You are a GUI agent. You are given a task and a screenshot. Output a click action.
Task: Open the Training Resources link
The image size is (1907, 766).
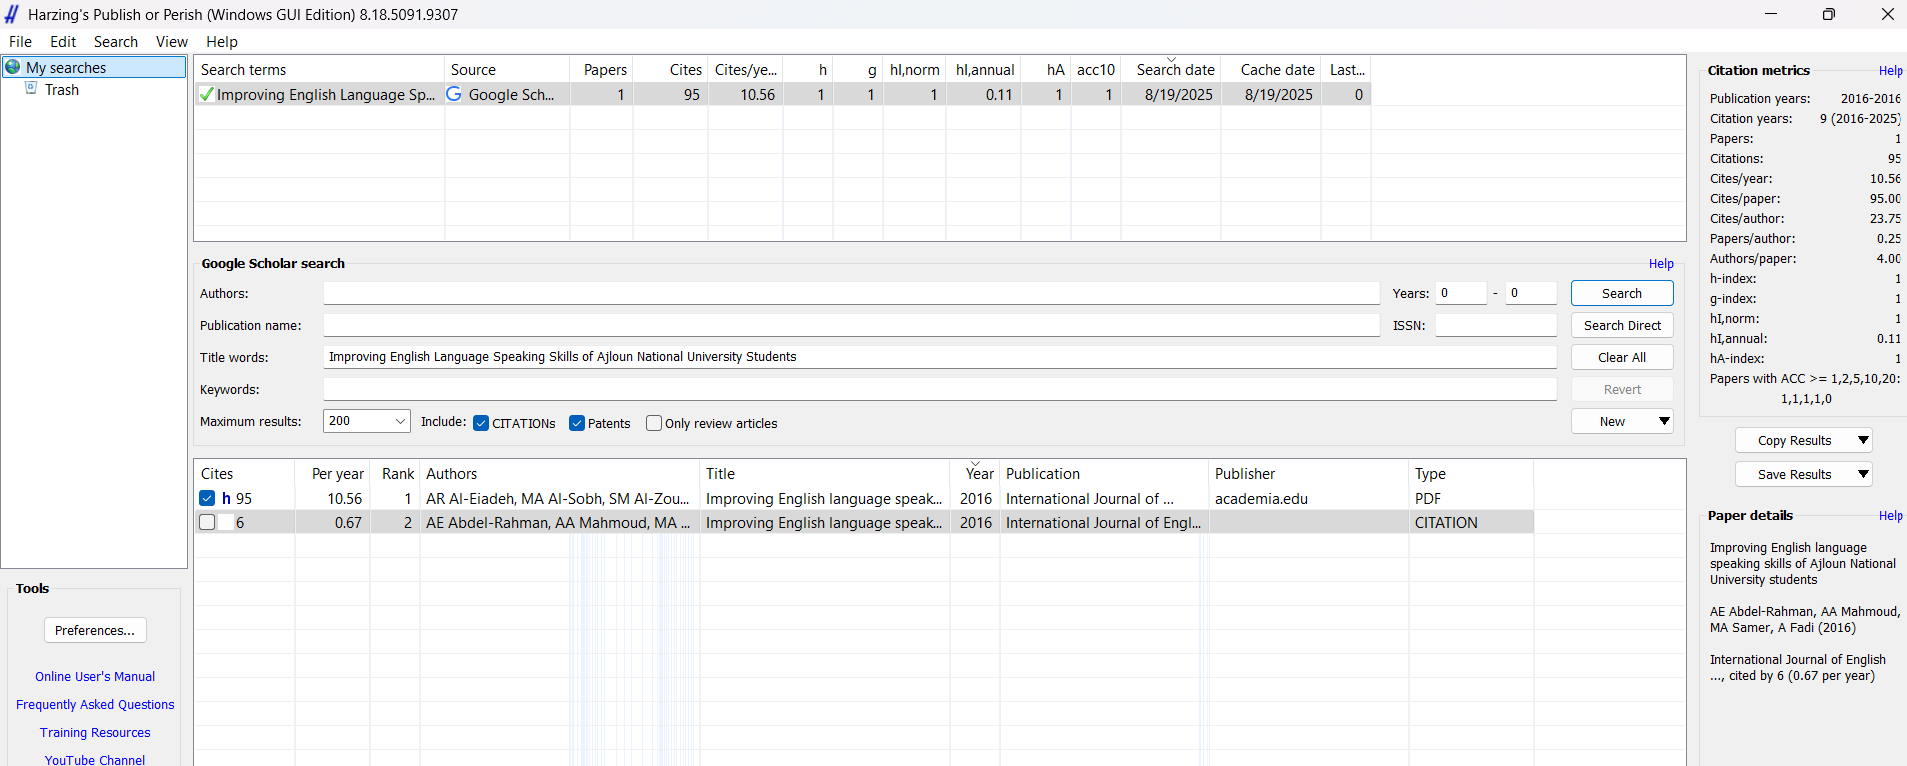pos(95,733)
